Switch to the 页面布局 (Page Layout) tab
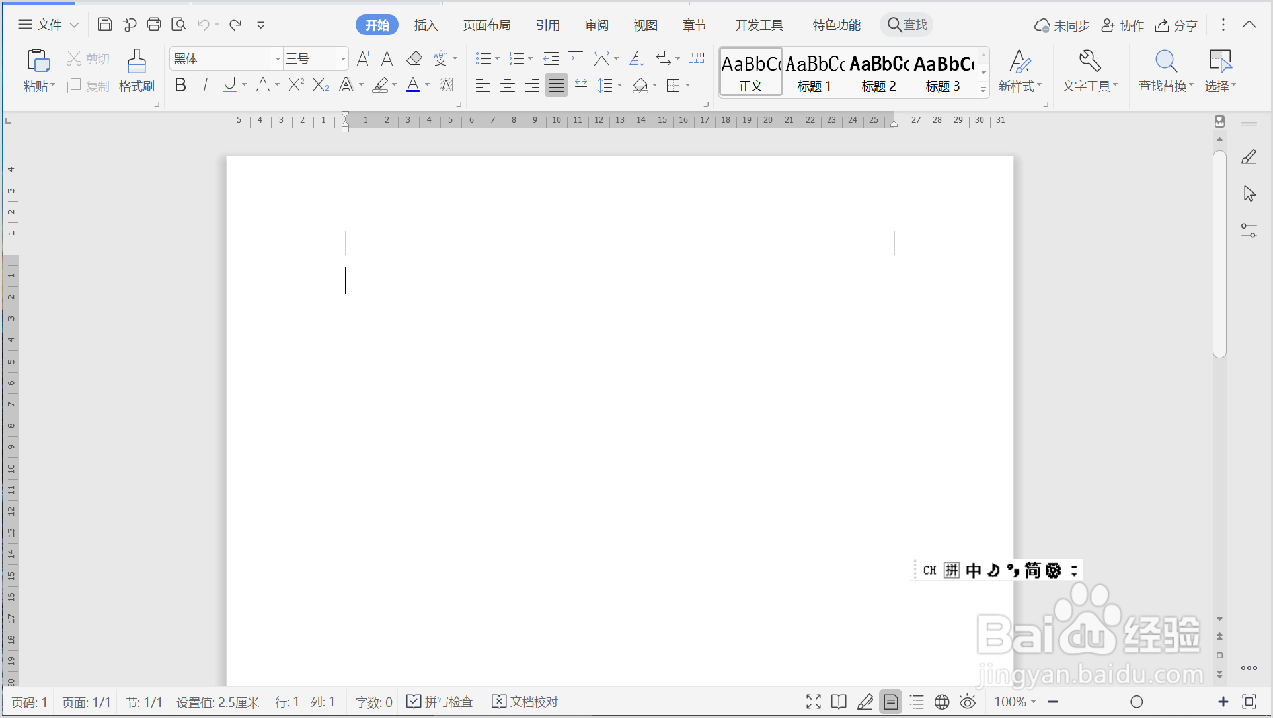 click(486, 25)
